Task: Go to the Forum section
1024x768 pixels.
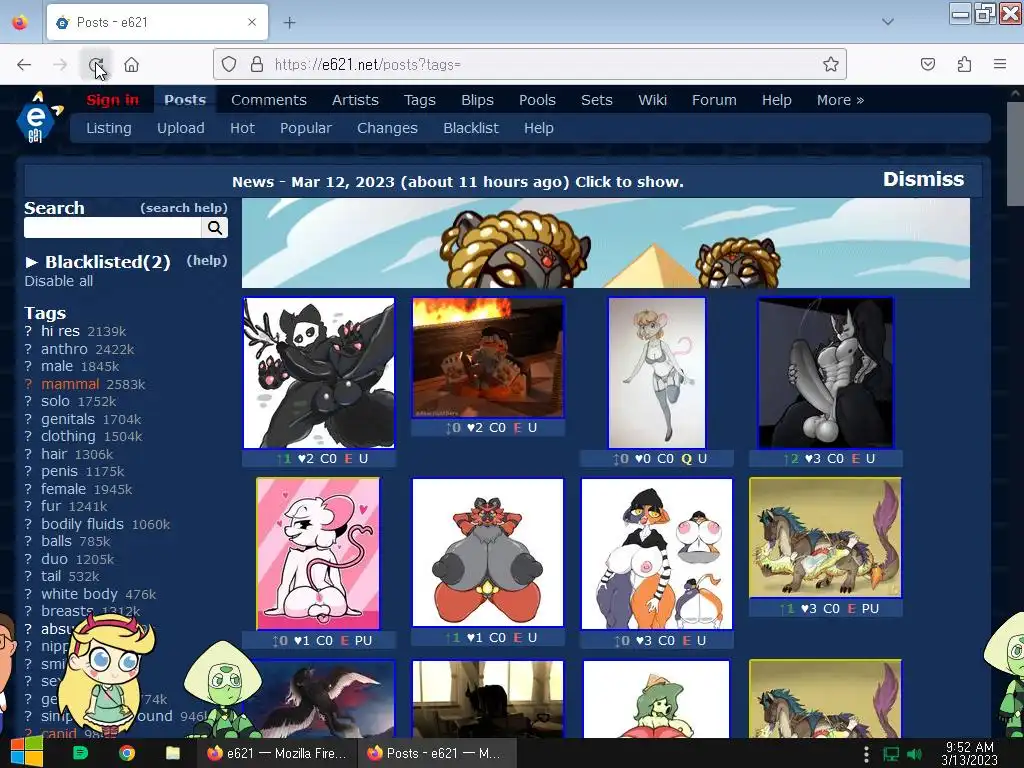Action: (x=714, y=100)
